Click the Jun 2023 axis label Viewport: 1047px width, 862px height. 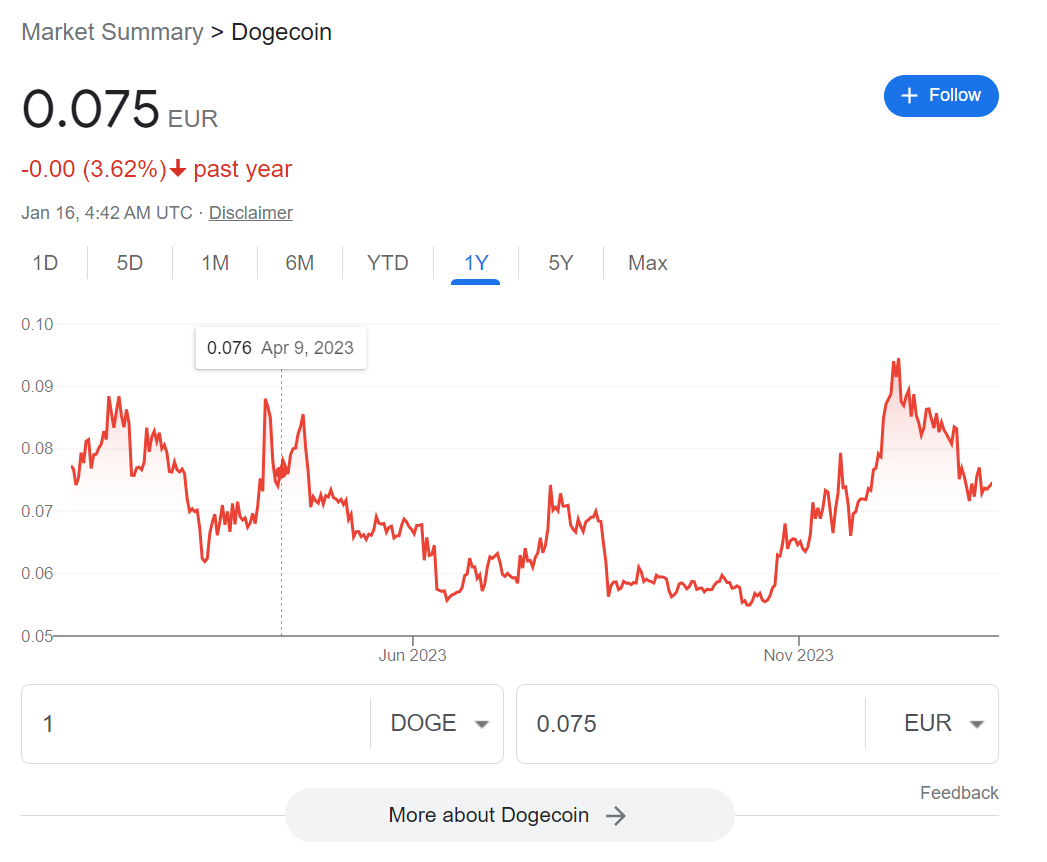(x=412, y=655)
